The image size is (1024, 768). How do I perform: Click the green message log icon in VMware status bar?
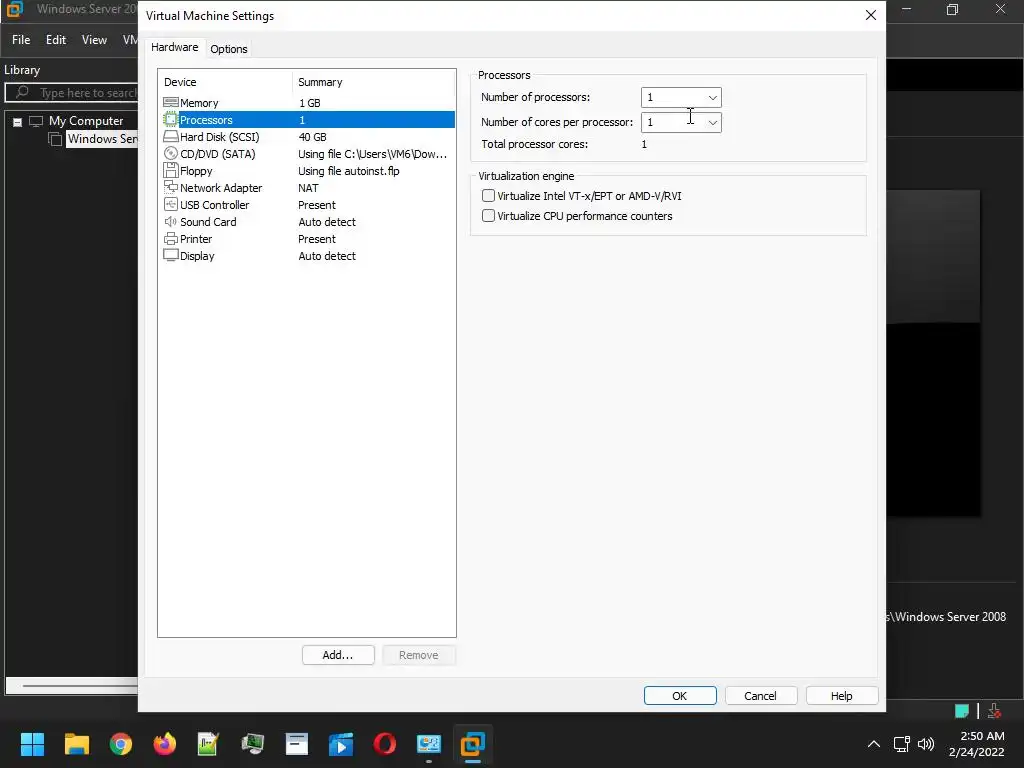pos(961,711)
